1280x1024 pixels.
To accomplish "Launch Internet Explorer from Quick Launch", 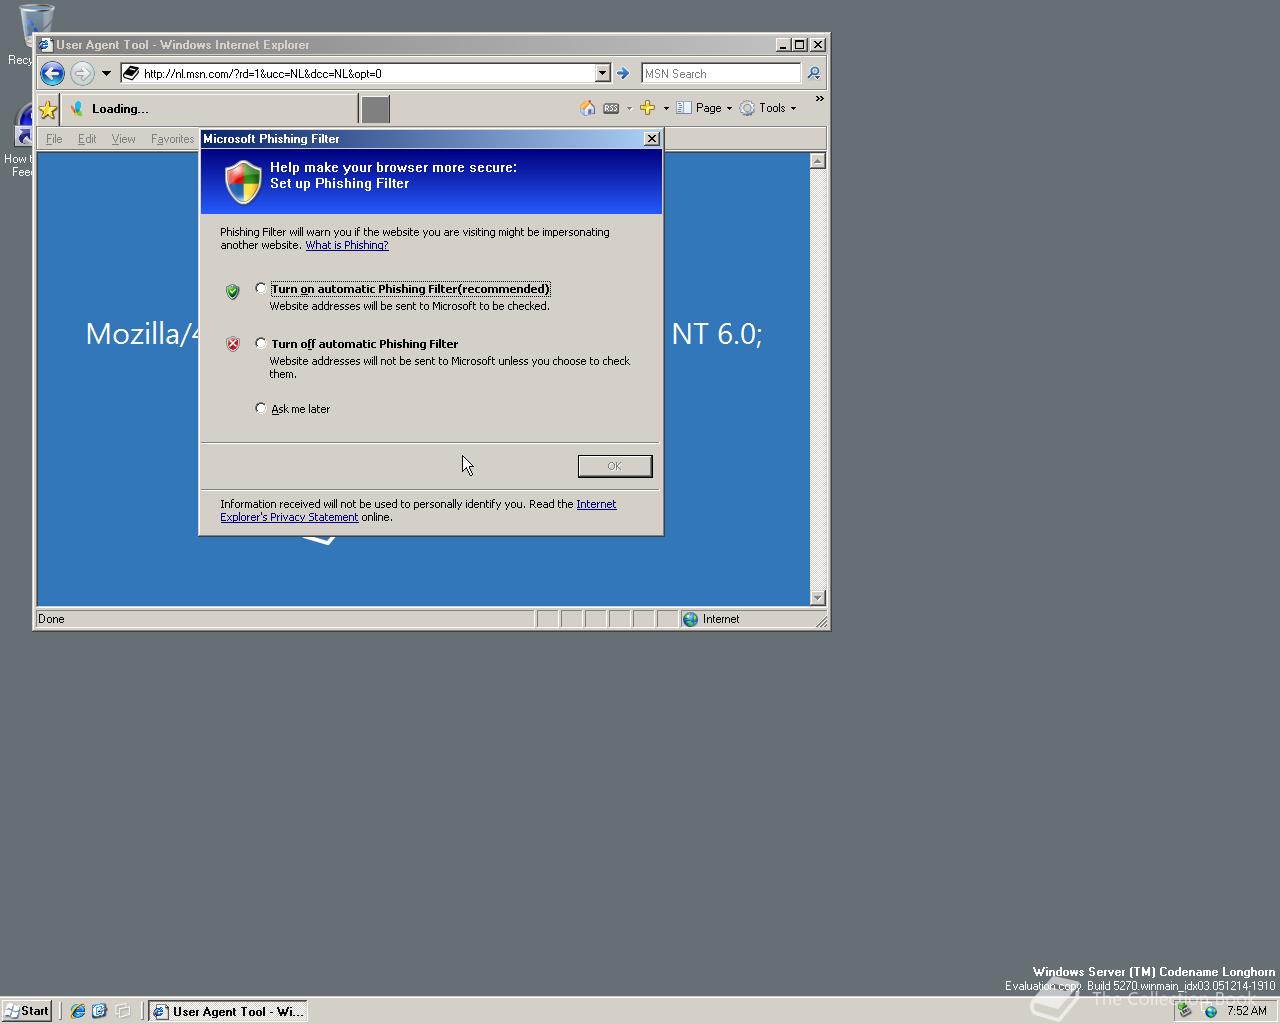I will click(77, 1011).
